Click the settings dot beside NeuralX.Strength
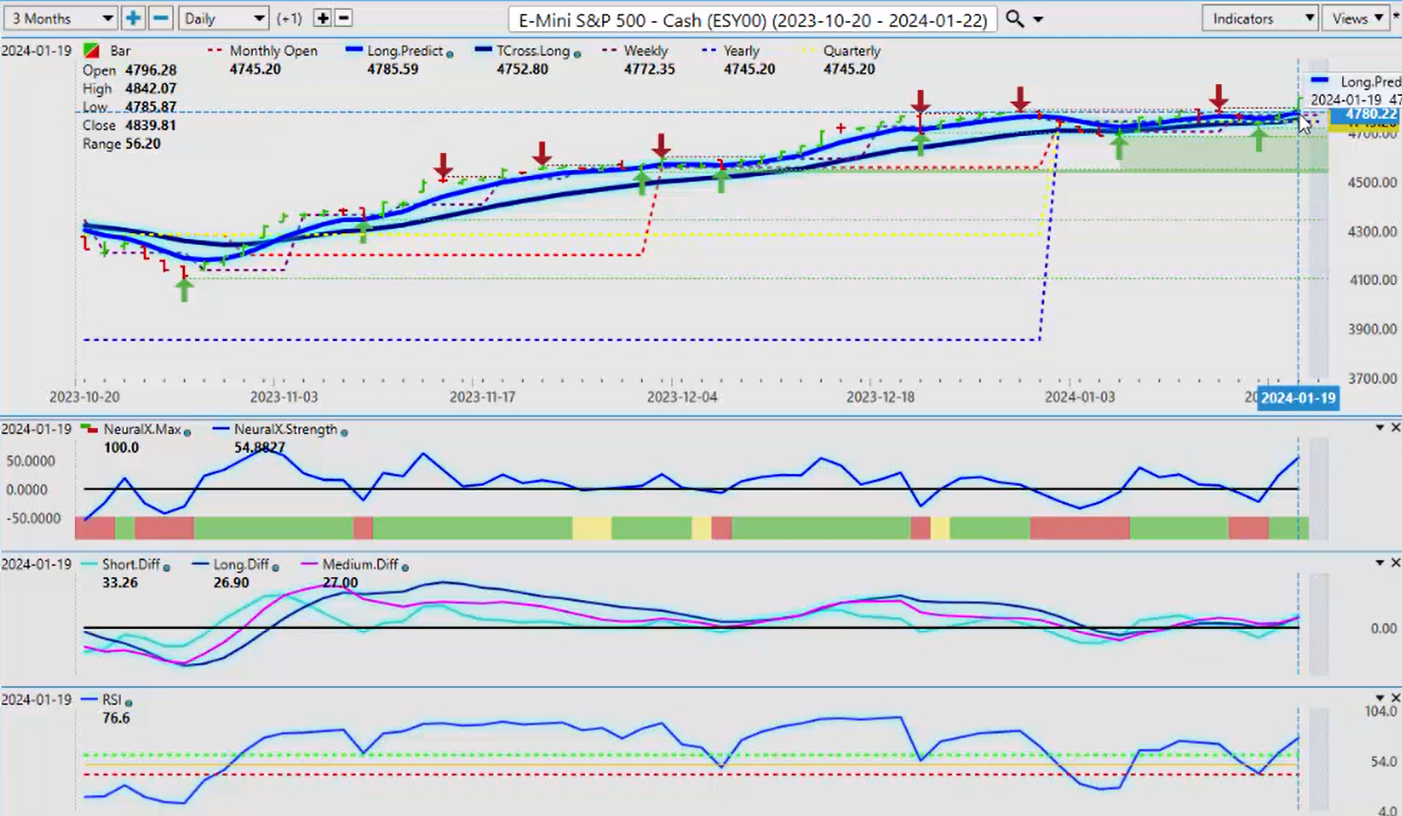1402x816 pixels. [344, 431]
